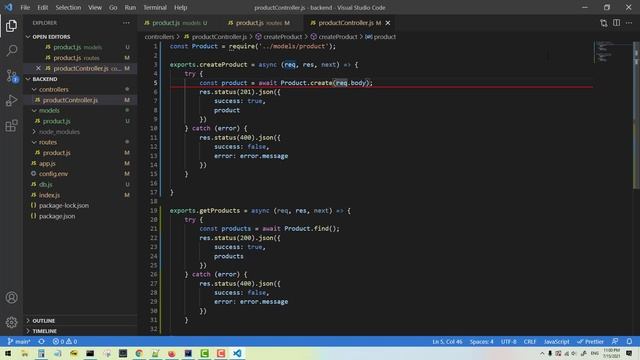Open the Manage gear icon
640x360 pixels.
click(x=11, y=322)
